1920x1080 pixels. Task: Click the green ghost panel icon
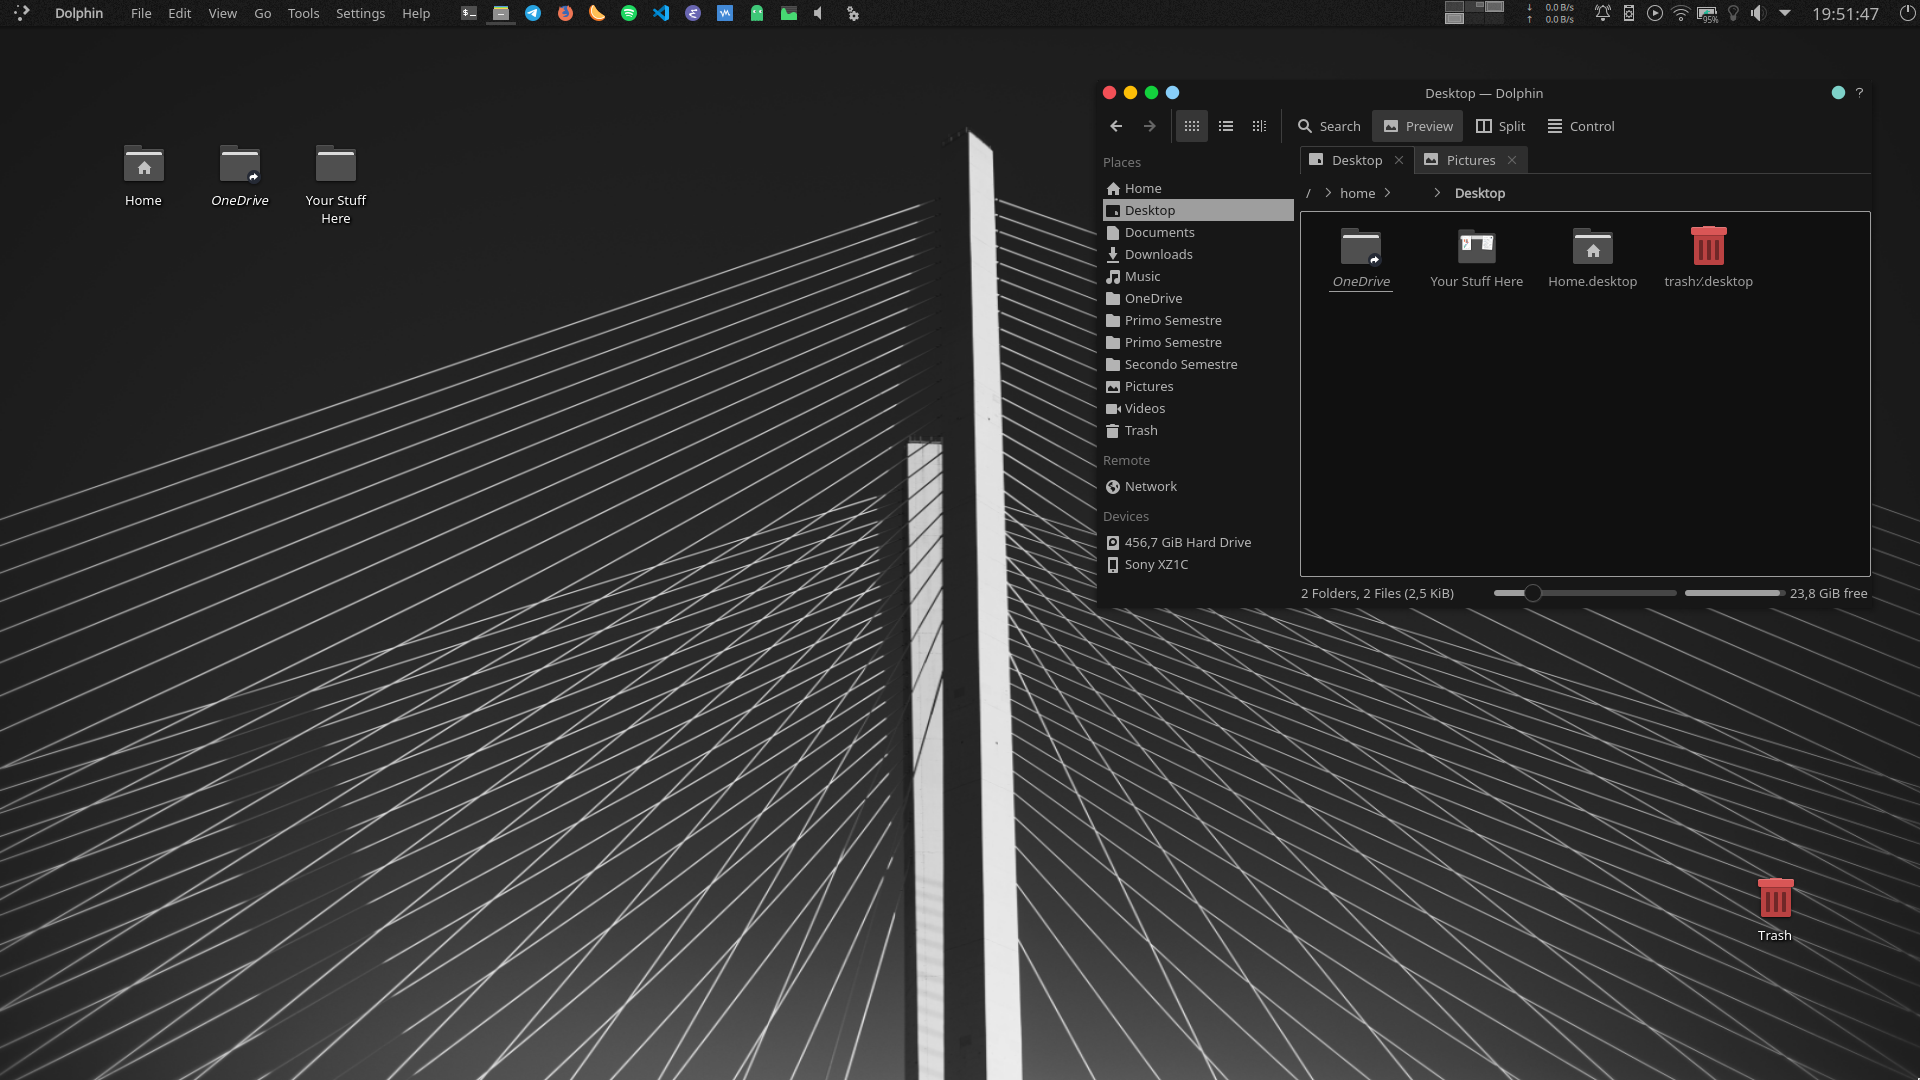[x=757, y=13]
